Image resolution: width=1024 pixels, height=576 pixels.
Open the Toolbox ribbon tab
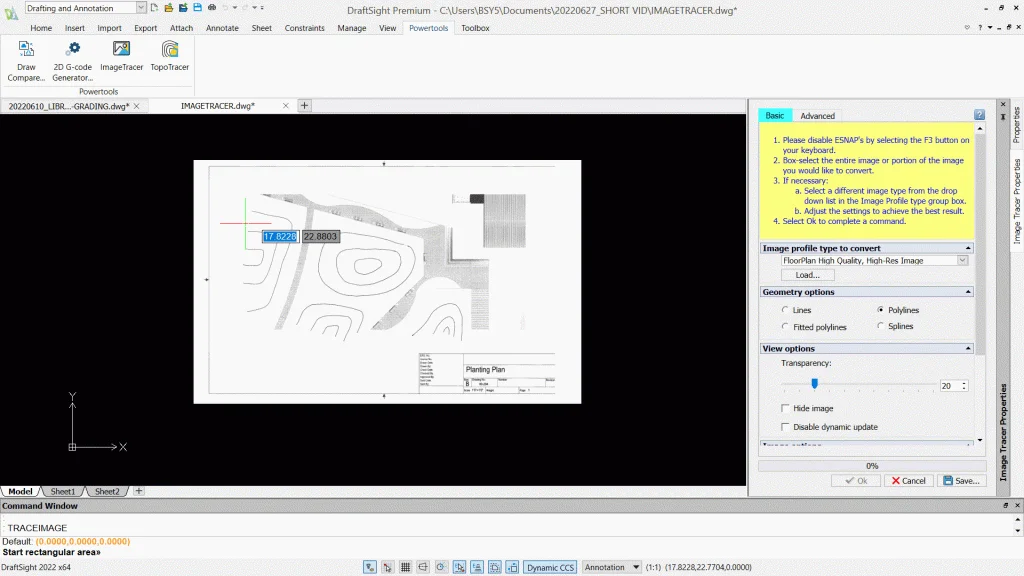[475, 28]
